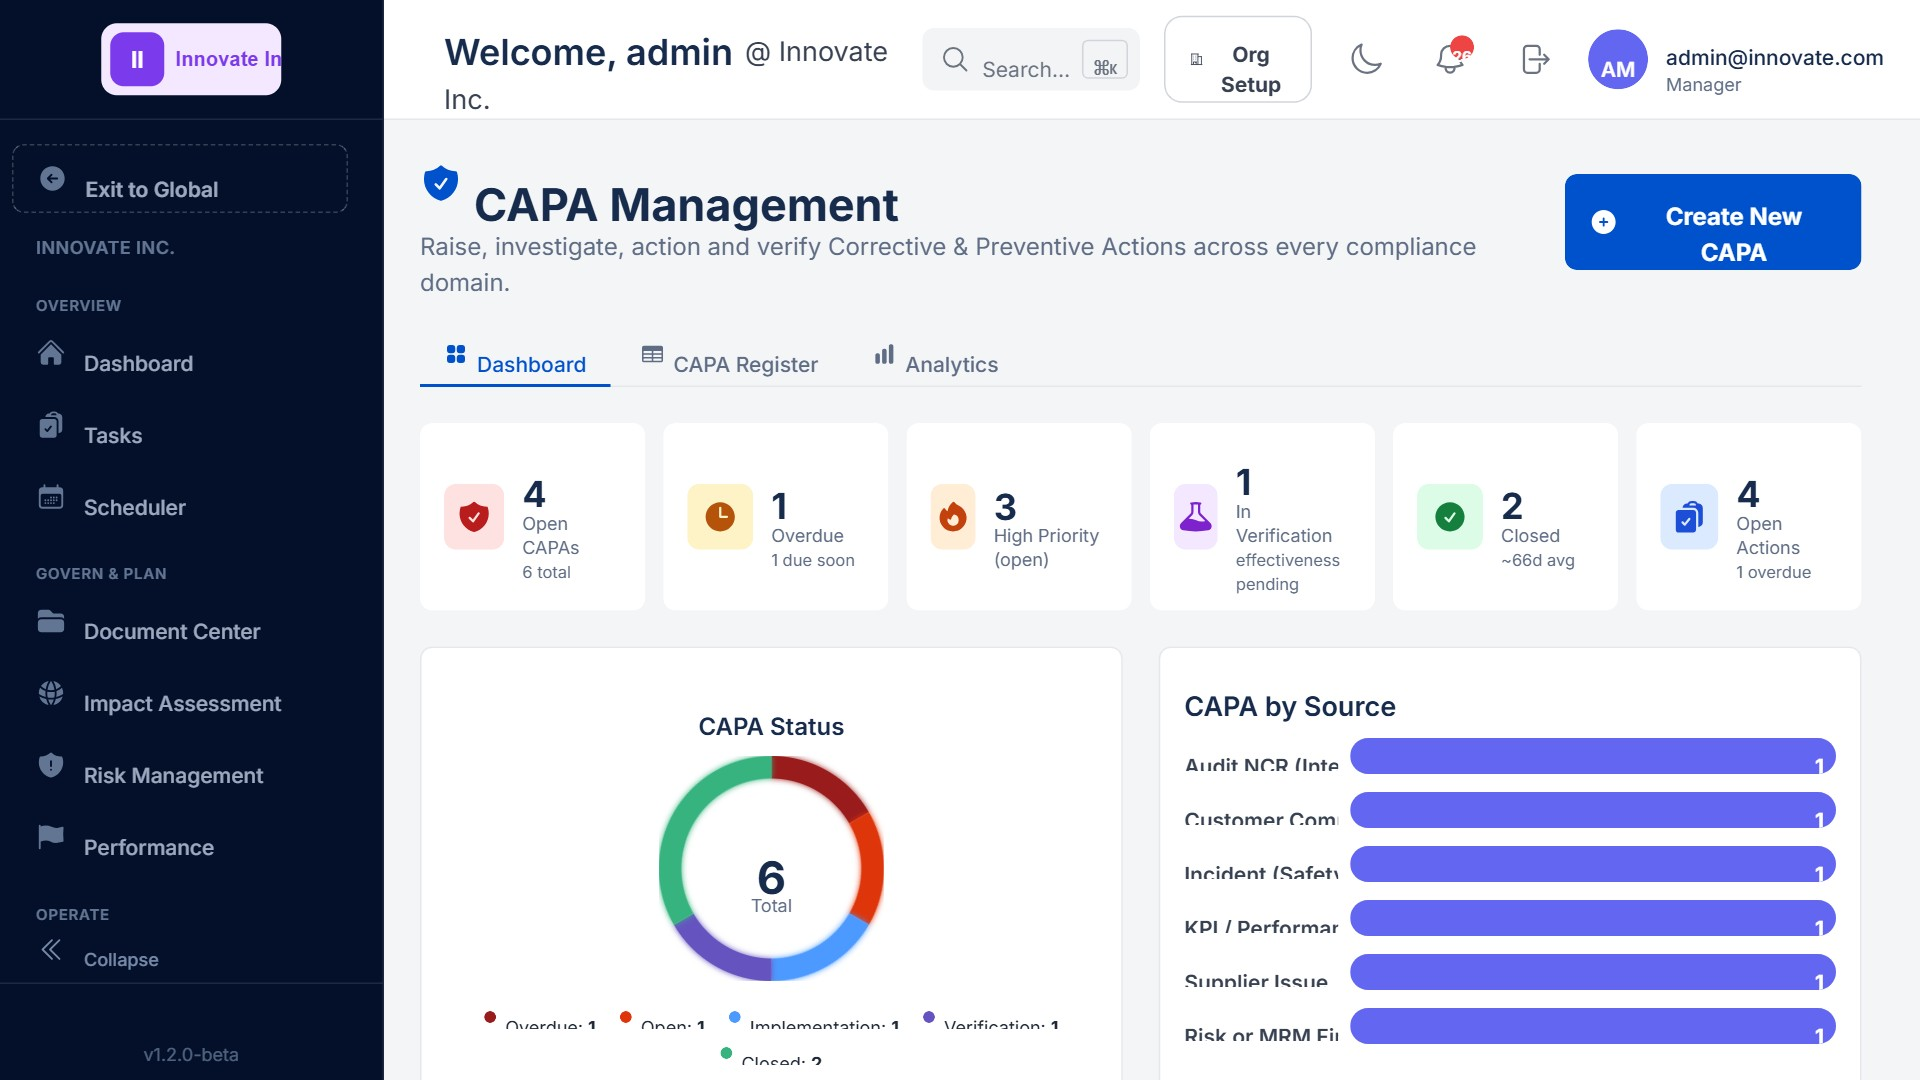
Task: Click the '1 due soon' text
Action: [812, 560]
